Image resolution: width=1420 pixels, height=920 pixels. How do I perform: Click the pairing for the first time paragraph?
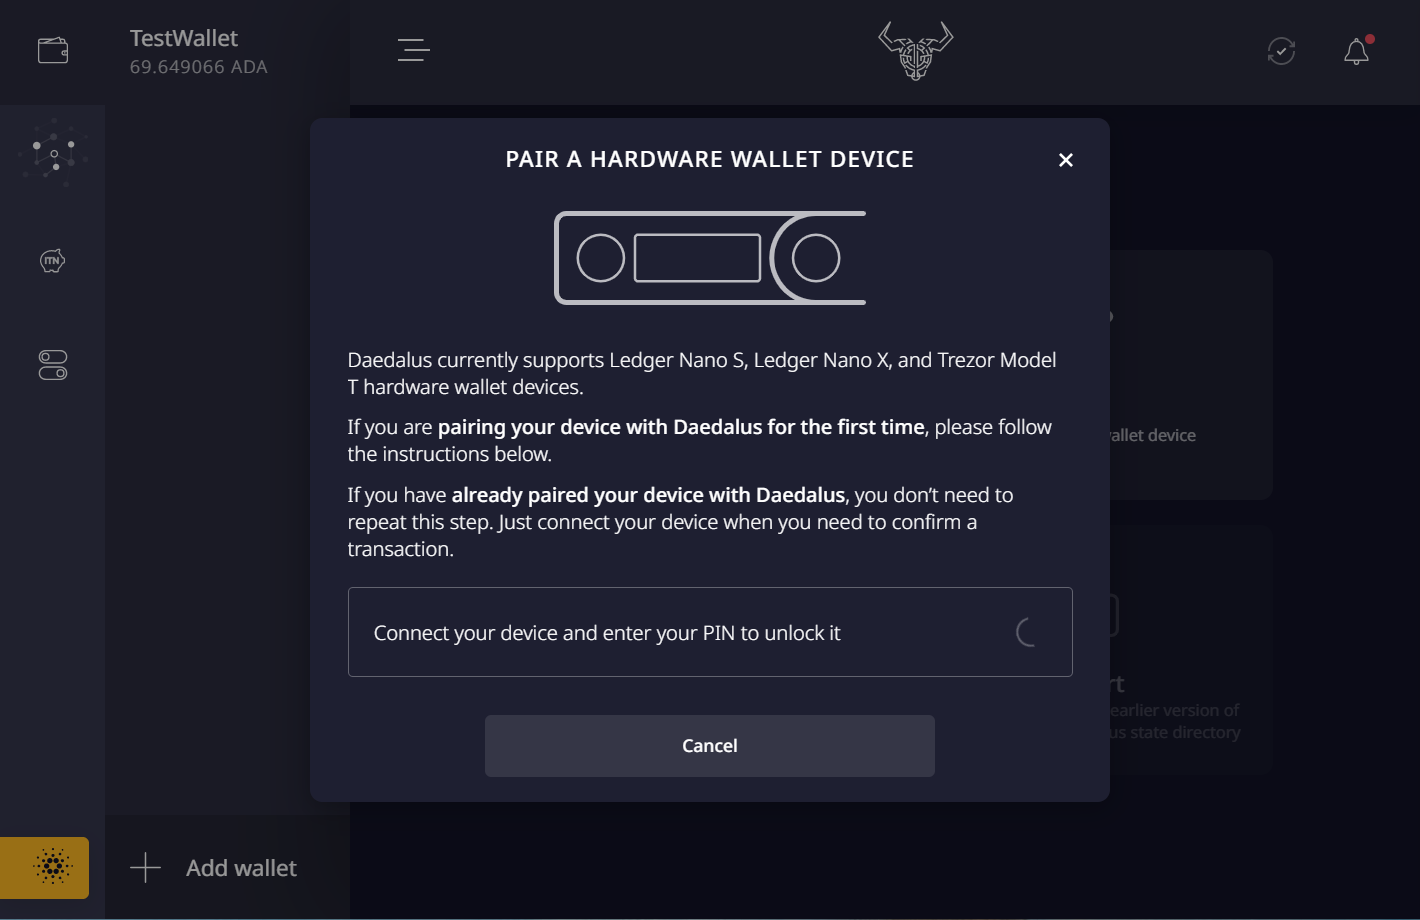tap(699, 440)
